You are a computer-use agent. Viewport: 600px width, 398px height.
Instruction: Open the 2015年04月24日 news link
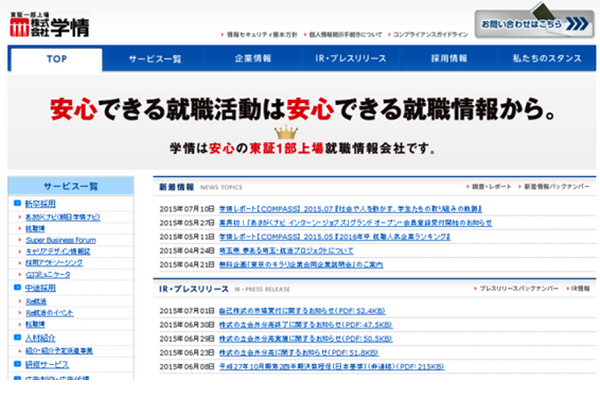286,251
